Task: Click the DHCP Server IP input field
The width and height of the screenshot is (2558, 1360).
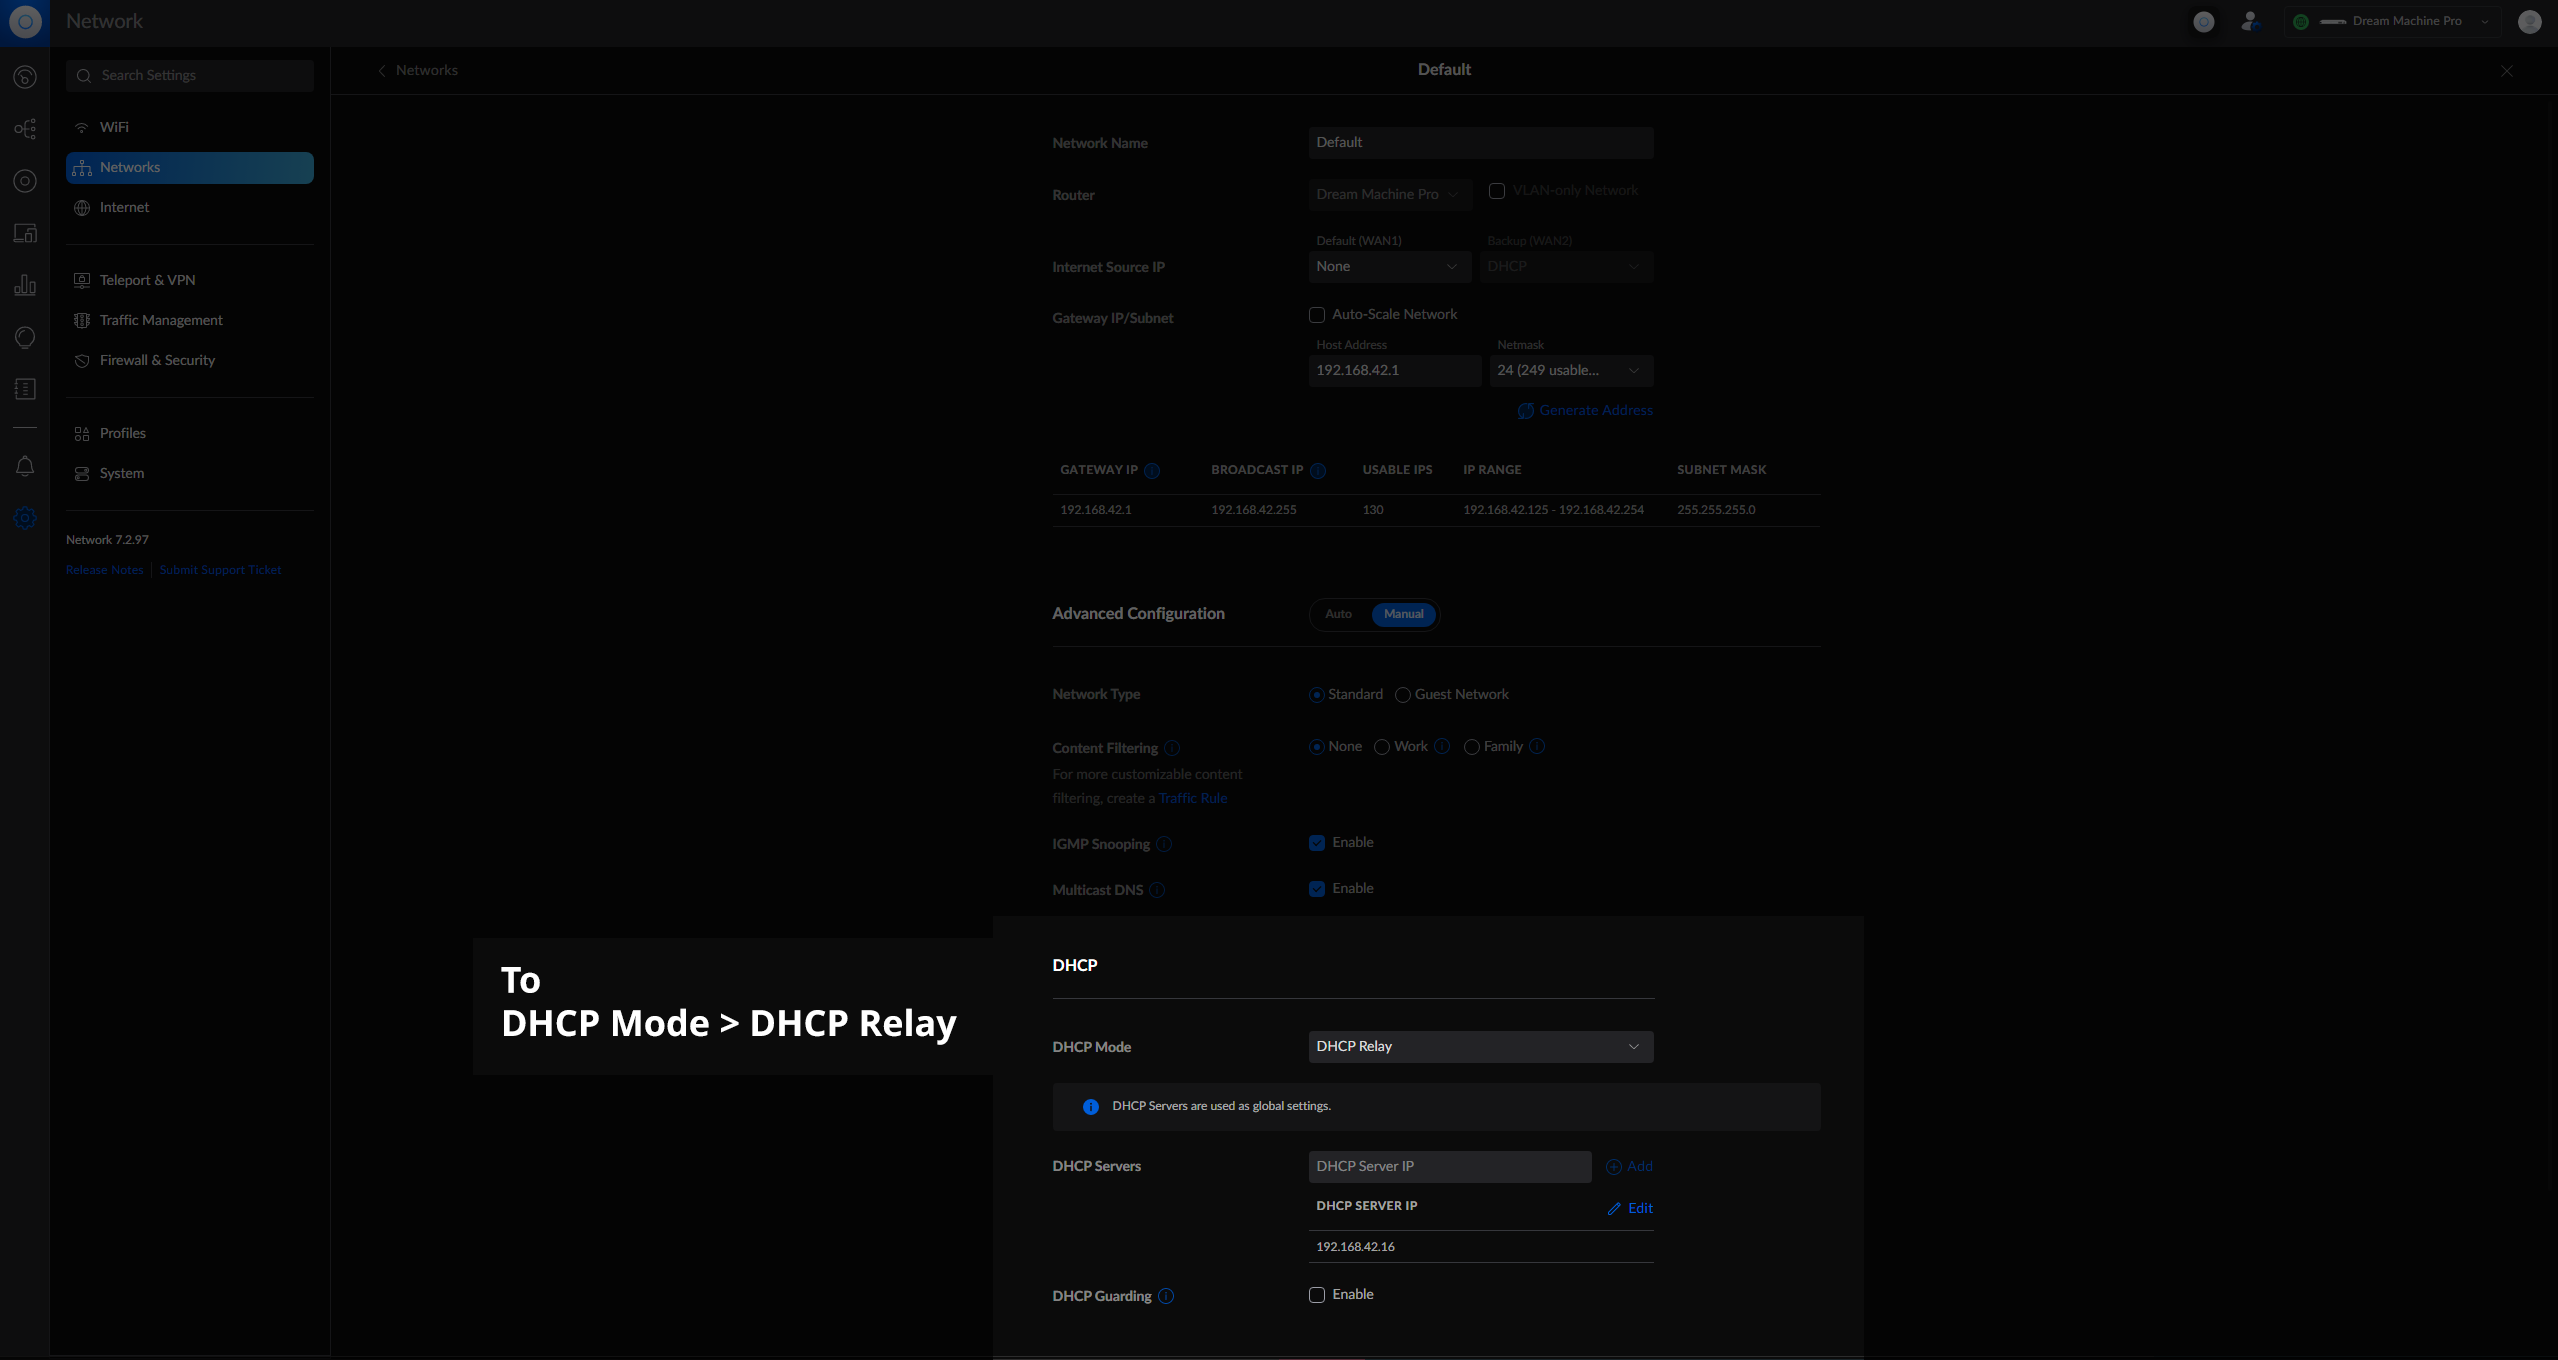Action: click(1449, 1167)
